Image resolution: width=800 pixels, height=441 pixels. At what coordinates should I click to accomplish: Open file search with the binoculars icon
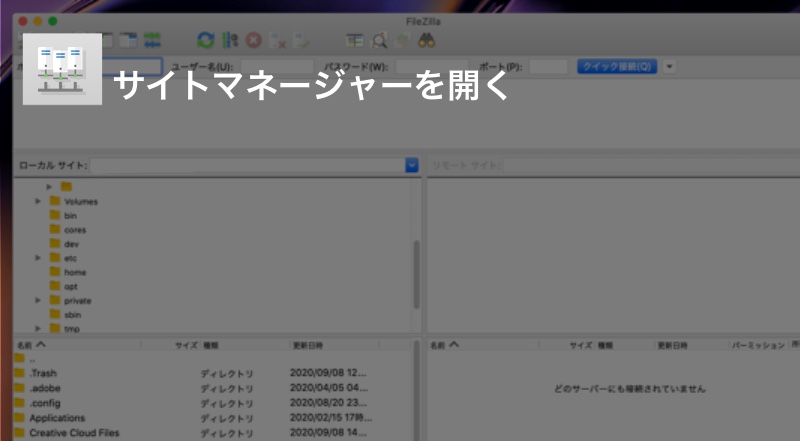pyautogui.click(x=427, y=40)
